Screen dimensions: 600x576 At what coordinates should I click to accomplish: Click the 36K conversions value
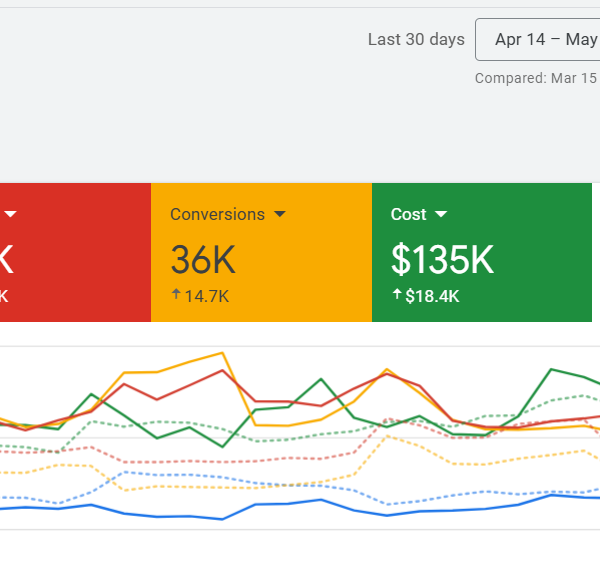pos(203,260)
